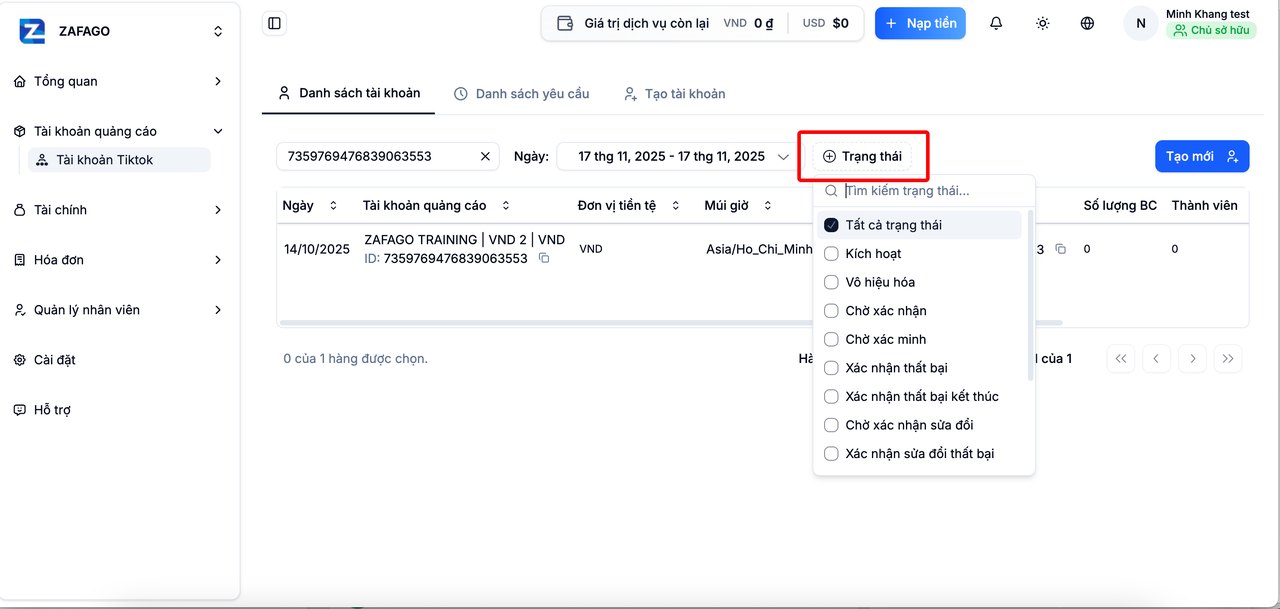The height and width of the screenshot is (609, 1280).
Task: Click the Chủ sở hữu badge
Action: click(1211, 31)
